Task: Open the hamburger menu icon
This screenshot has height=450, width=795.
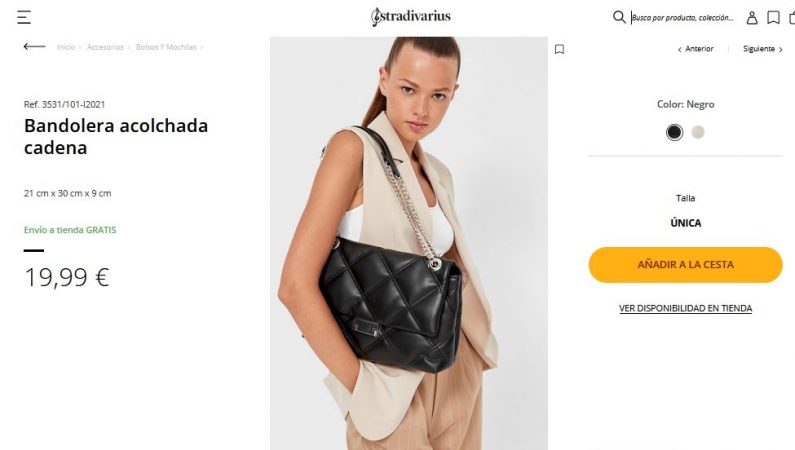Action: [24, 17]
